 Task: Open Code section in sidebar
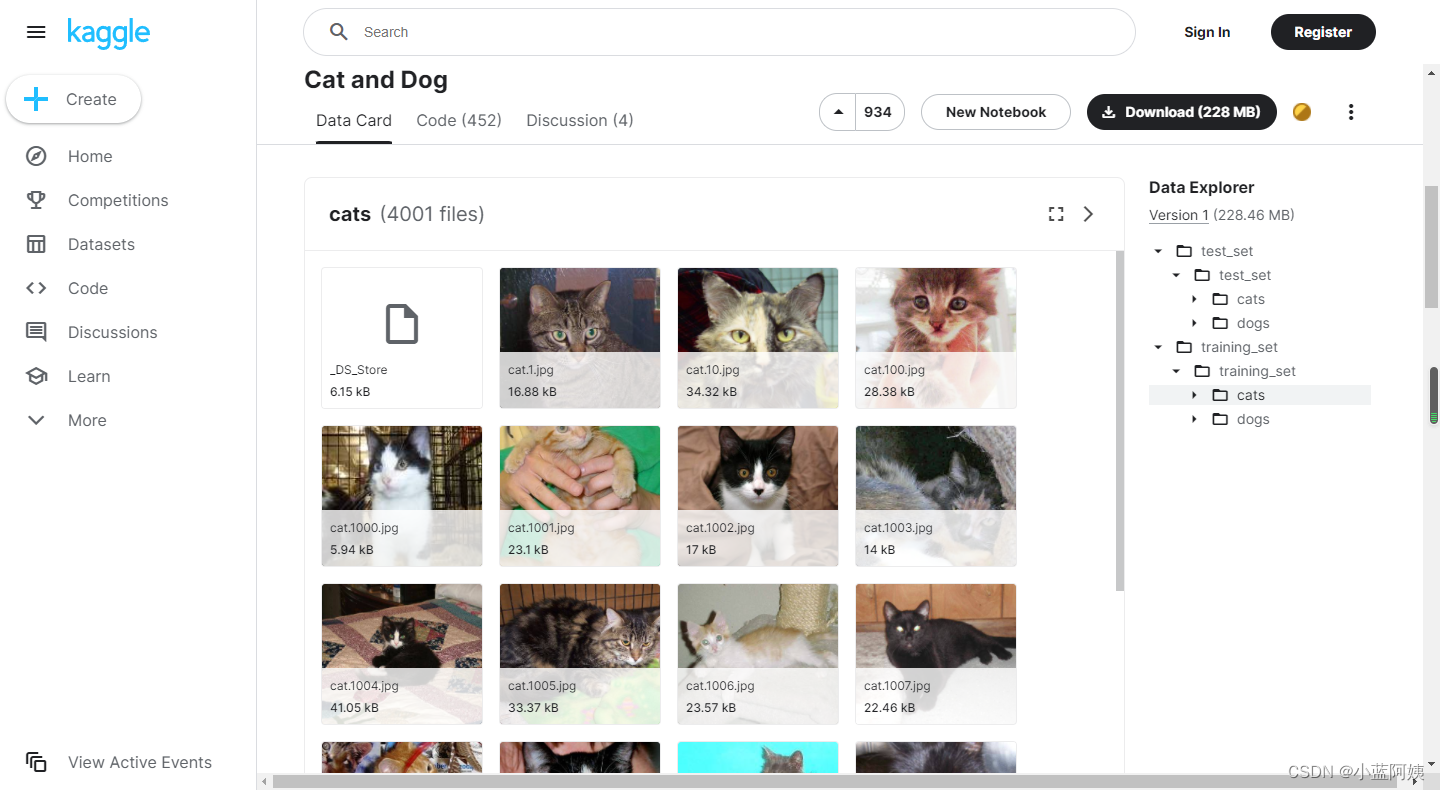tap(88, 288)
